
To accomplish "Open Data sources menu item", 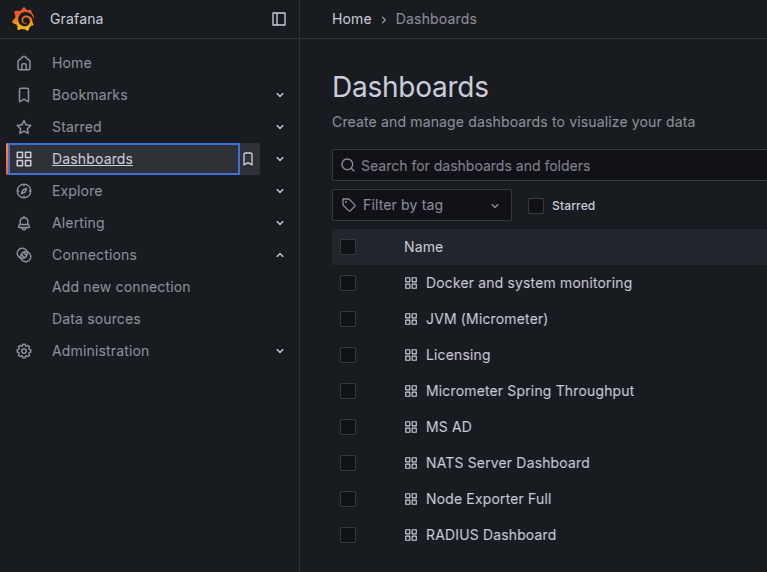I will pyautogui.click(x=96, y=319).
